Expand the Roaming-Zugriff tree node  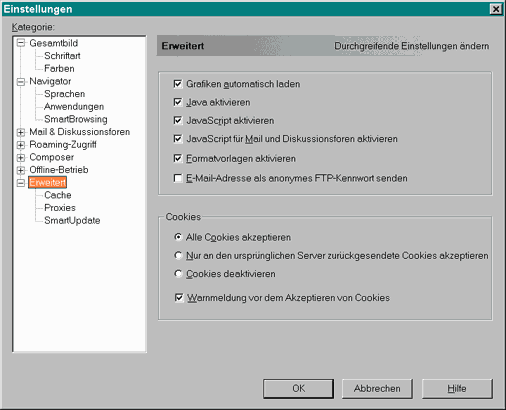(x=21, y=145)
